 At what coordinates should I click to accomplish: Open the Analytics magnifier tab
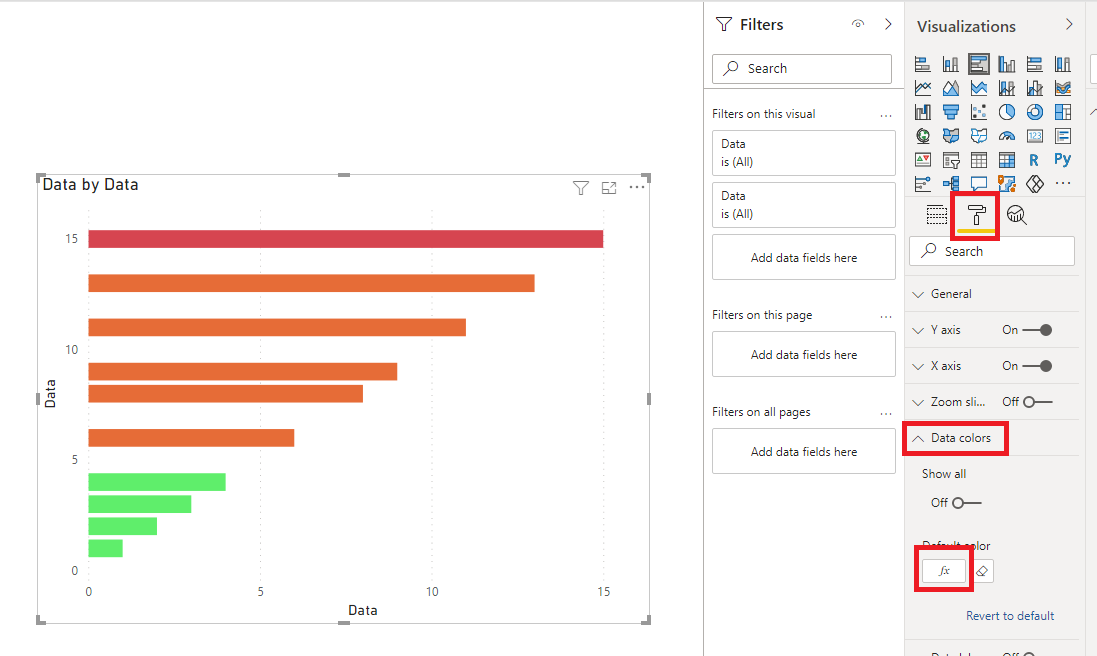click(x=1017, y=215)
